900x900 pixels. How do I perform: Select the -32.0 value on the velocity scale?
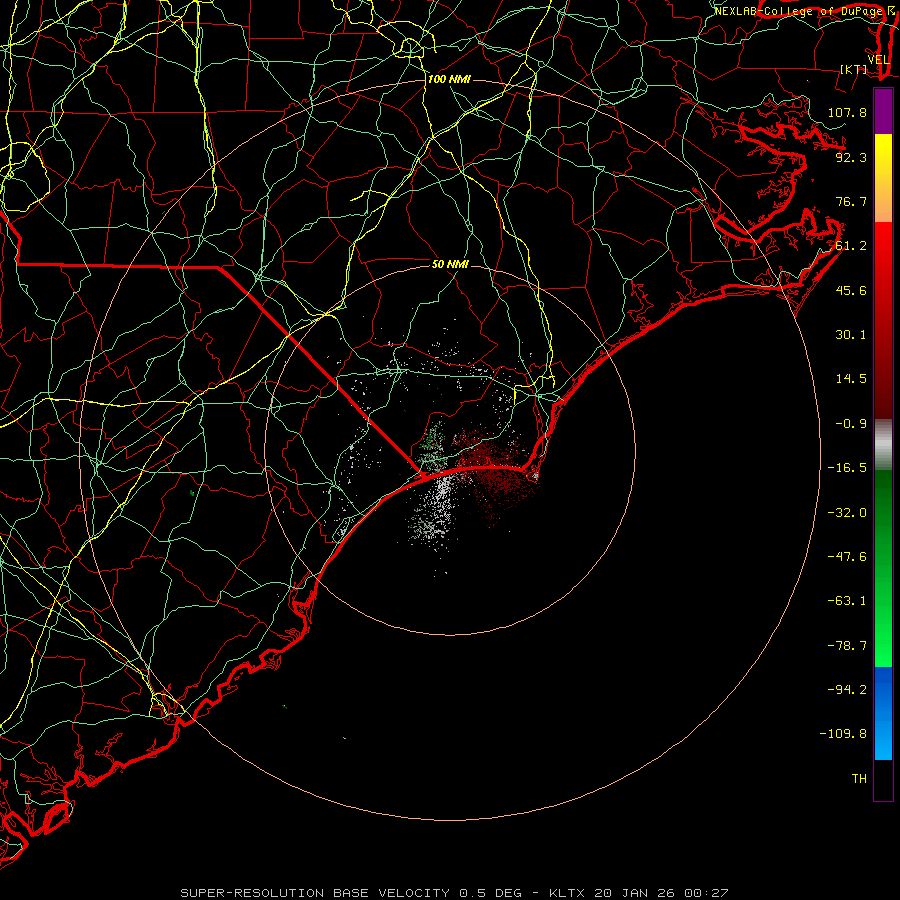(847, 513)
